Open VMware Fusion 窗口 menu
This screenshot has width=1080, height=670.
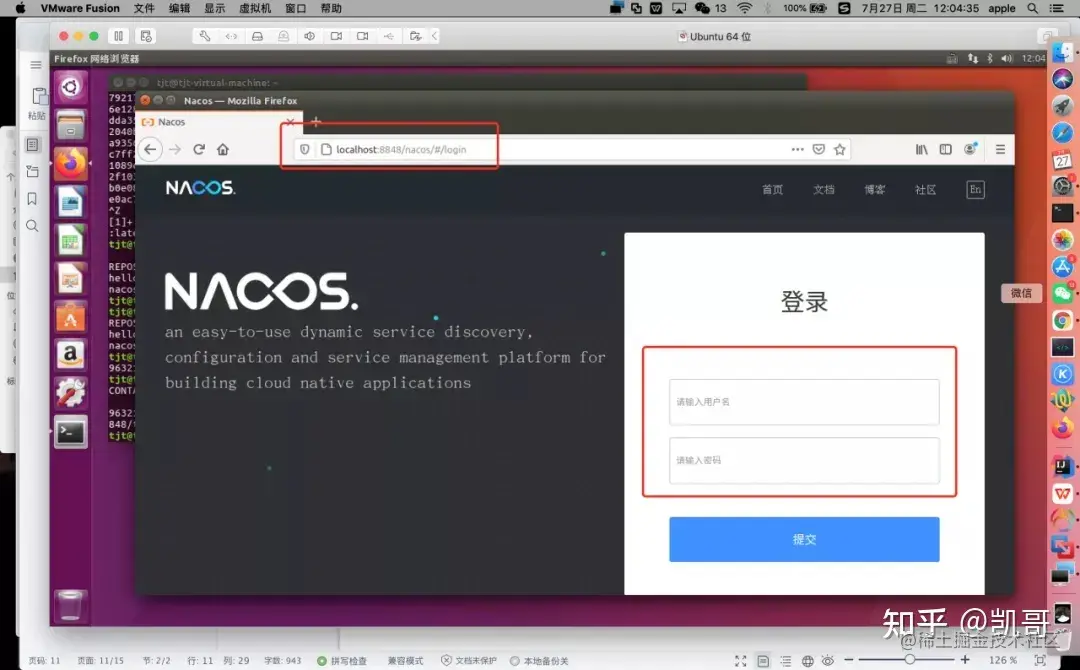click(295, 8)
